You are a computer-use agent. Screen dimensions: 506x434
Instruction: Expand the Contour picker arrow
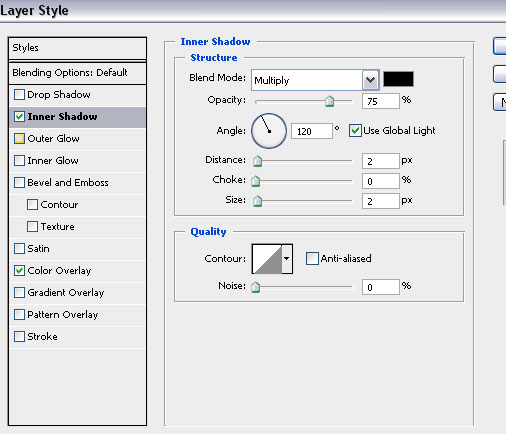(x=287, y=259)
